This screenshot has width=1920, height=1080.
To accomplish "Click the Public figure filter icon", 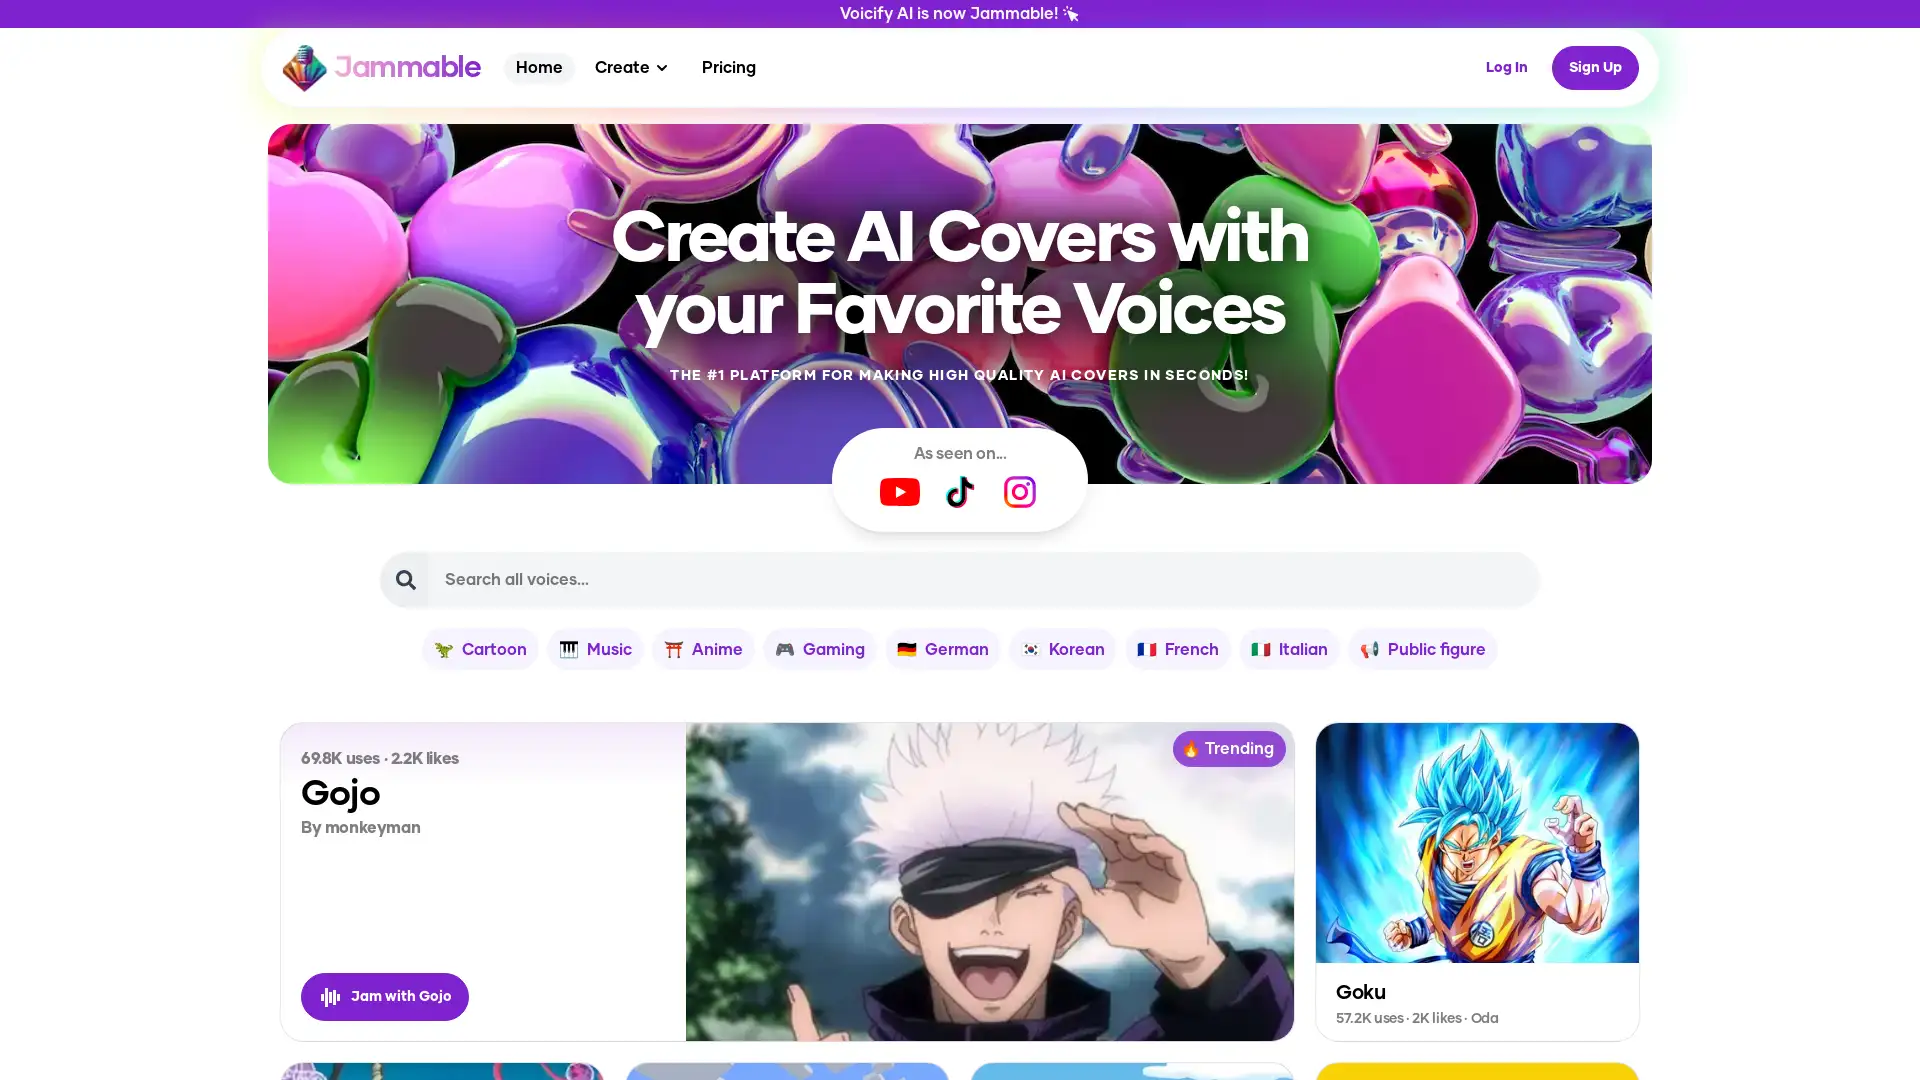I will 1369,649.
